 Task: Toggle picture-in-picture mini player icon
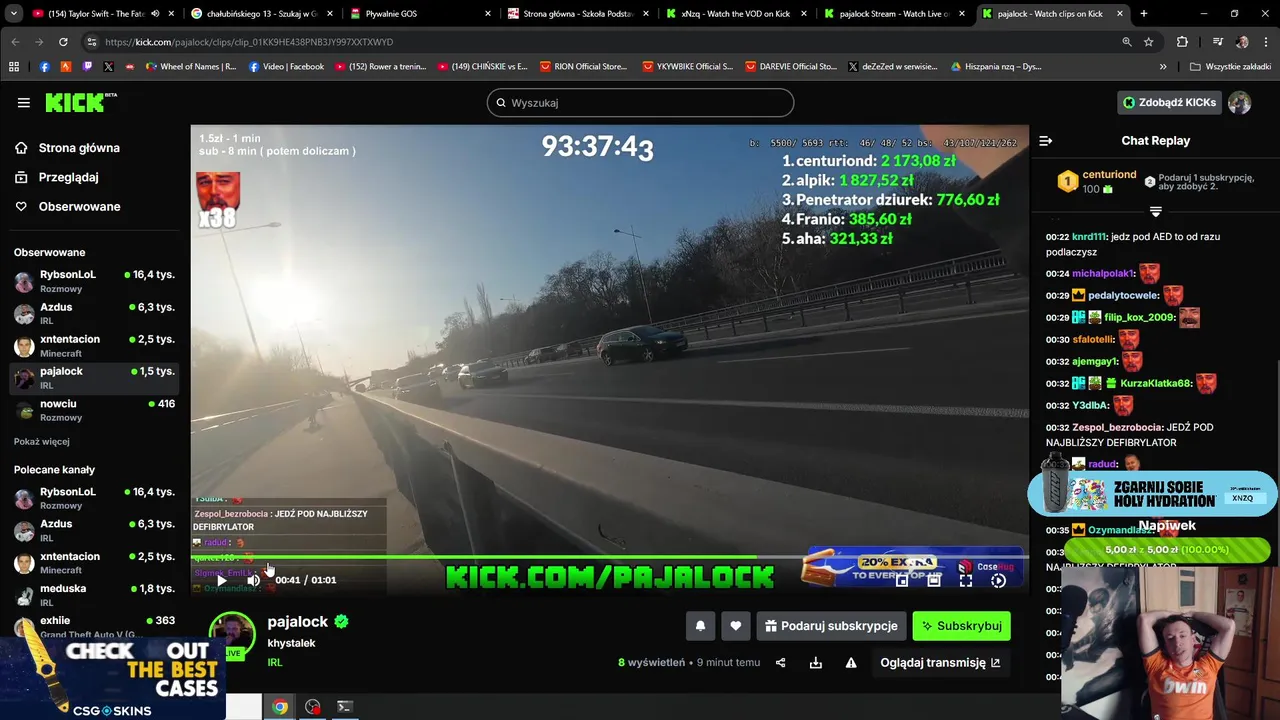coord(902,580)
